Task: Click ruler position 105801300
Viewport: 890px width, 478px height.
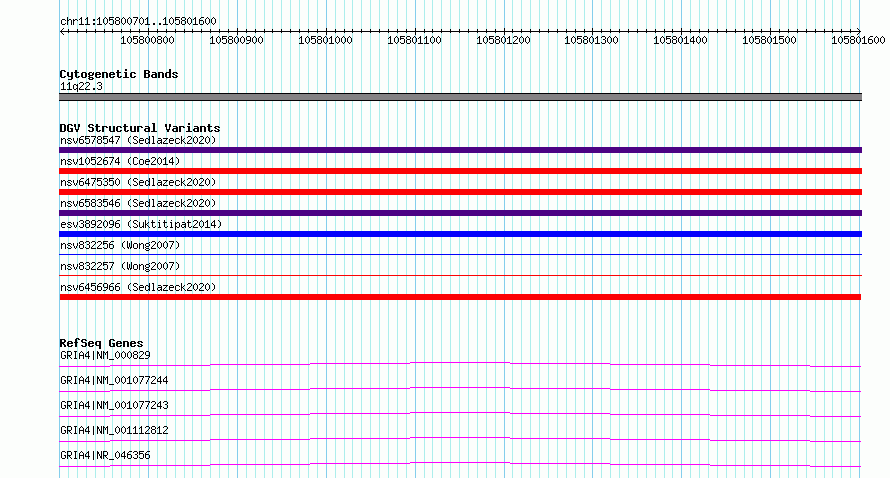Action: point(591,40)
